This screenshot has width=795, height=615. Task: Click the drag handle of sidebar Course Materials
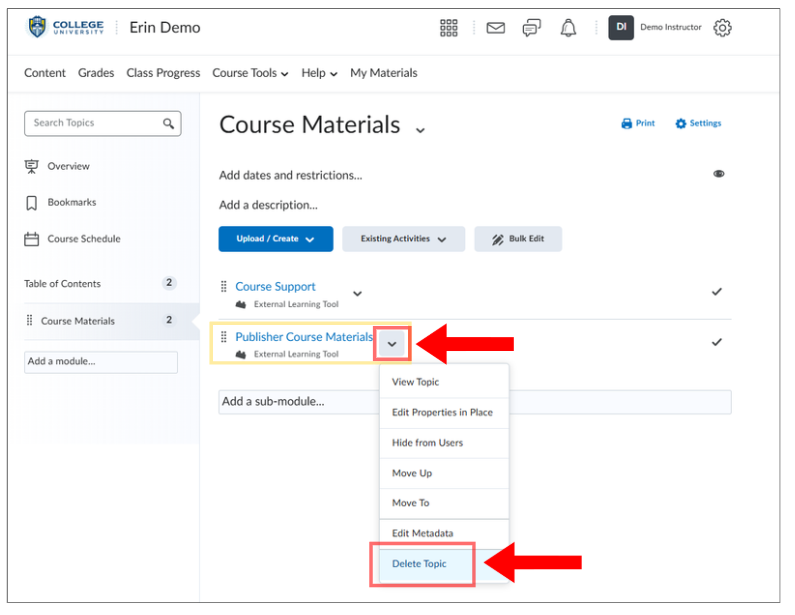pyautogui.click(x=29, y=320)
